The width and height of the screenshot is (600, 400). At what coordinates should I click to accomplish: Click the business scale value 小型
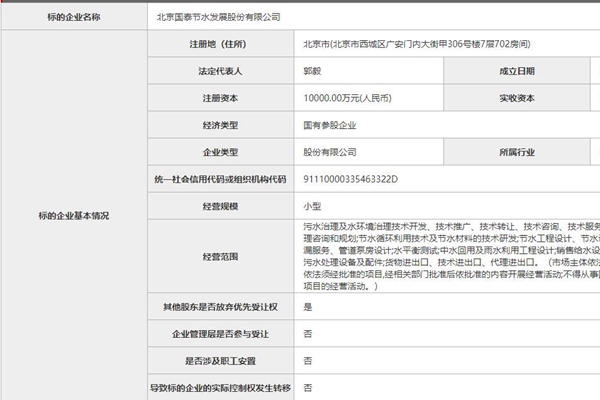pos(311,204)
